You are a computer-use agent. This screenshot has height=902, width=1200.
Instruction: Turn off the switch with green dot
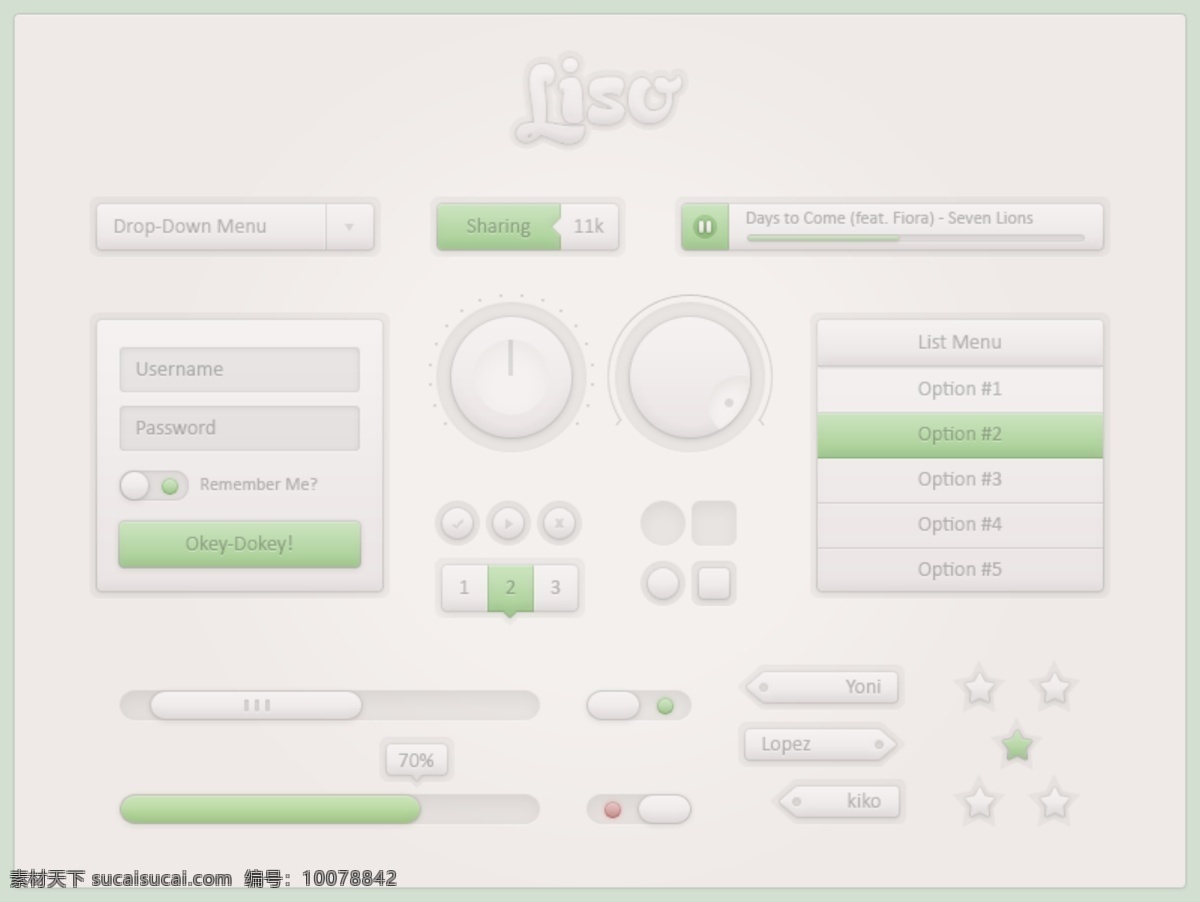point(638,706)
